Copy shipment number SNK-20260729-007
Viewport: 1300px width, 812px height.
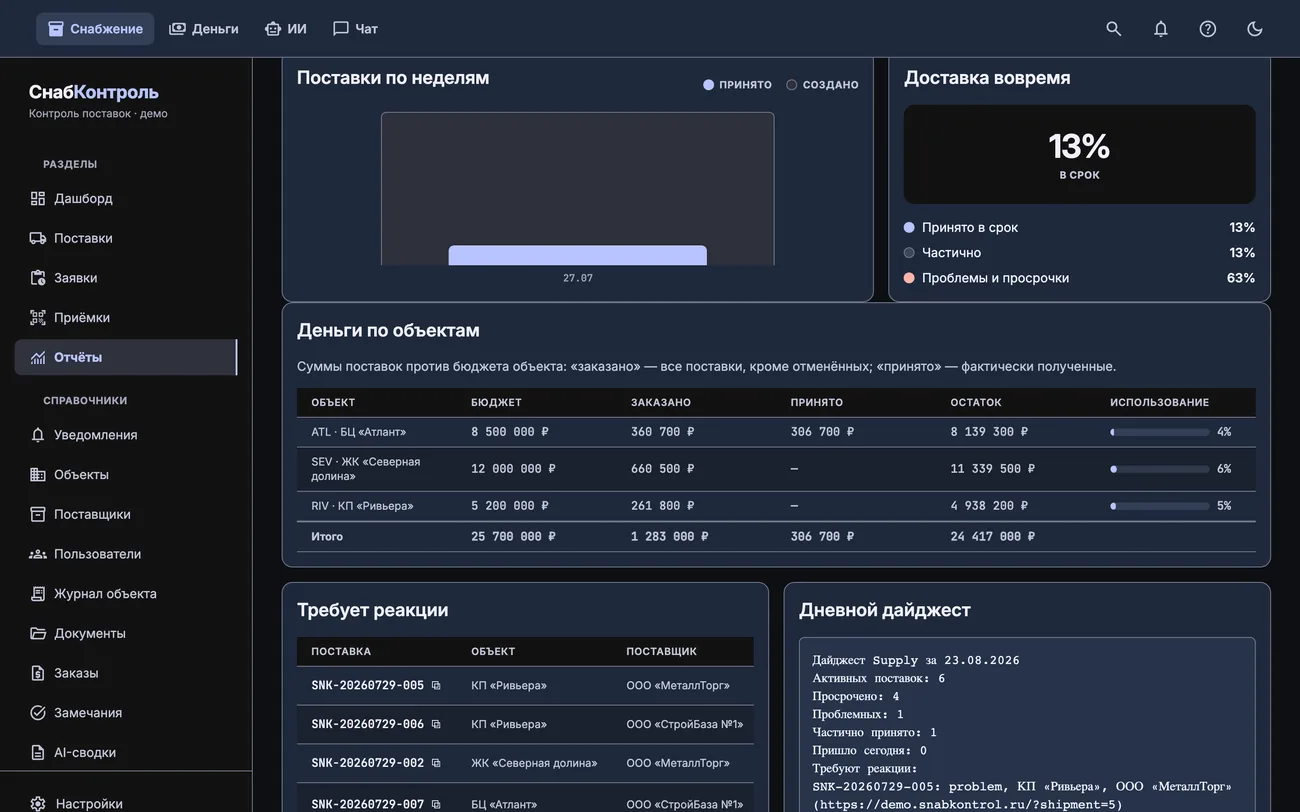tap(436, 804)
